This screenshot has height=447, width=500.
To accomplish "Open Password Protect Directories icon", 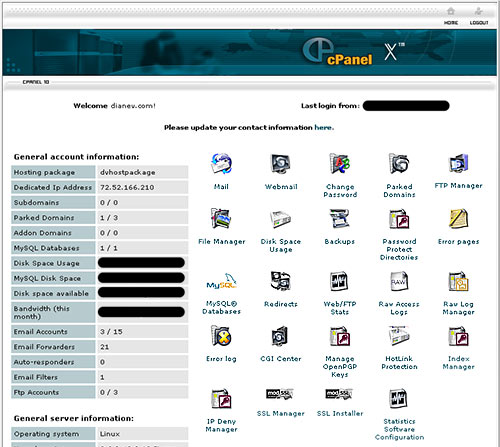I will [x=399, y=219].
